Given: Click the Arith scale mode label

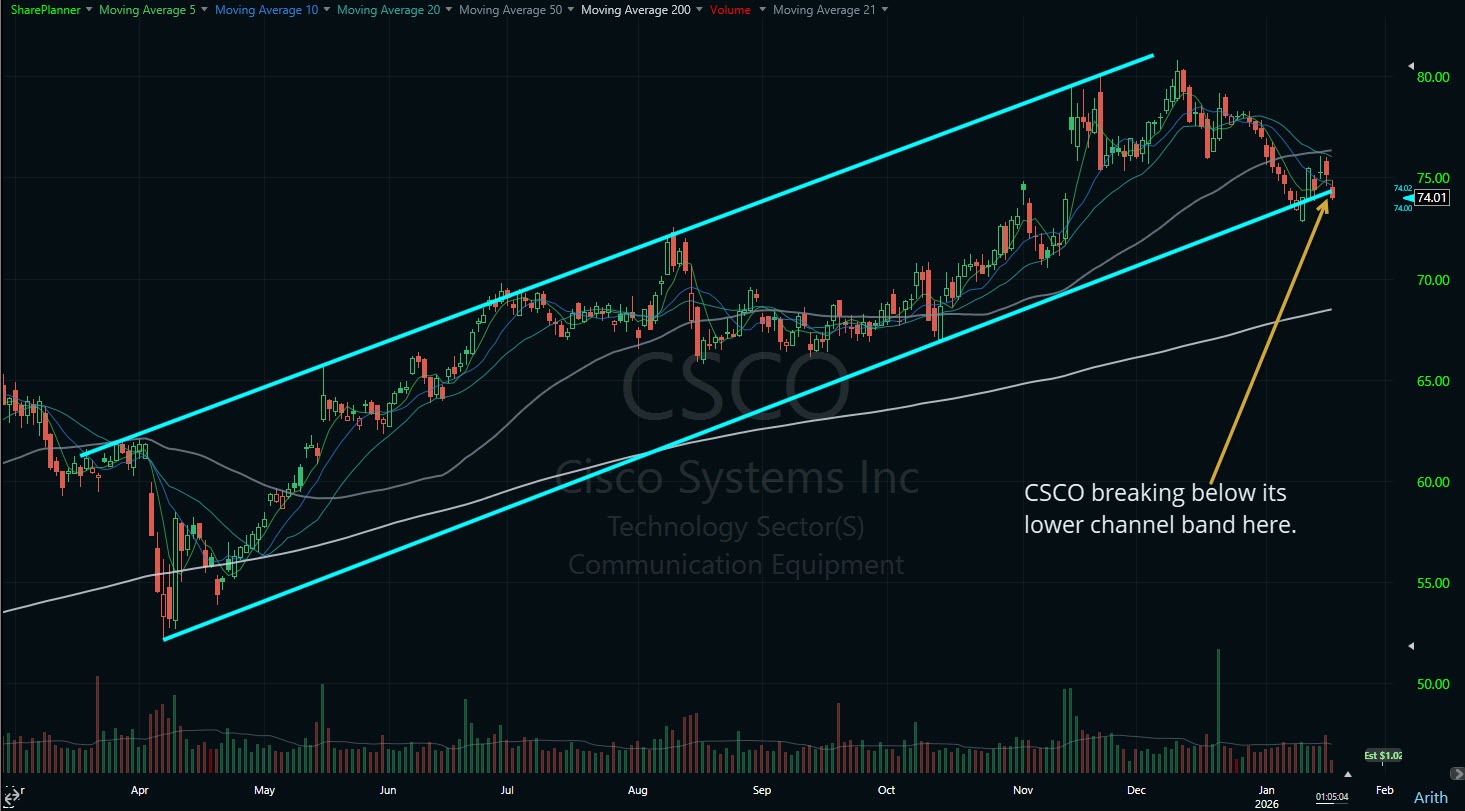Looking at the screenshot, I should pos(1432,797).
